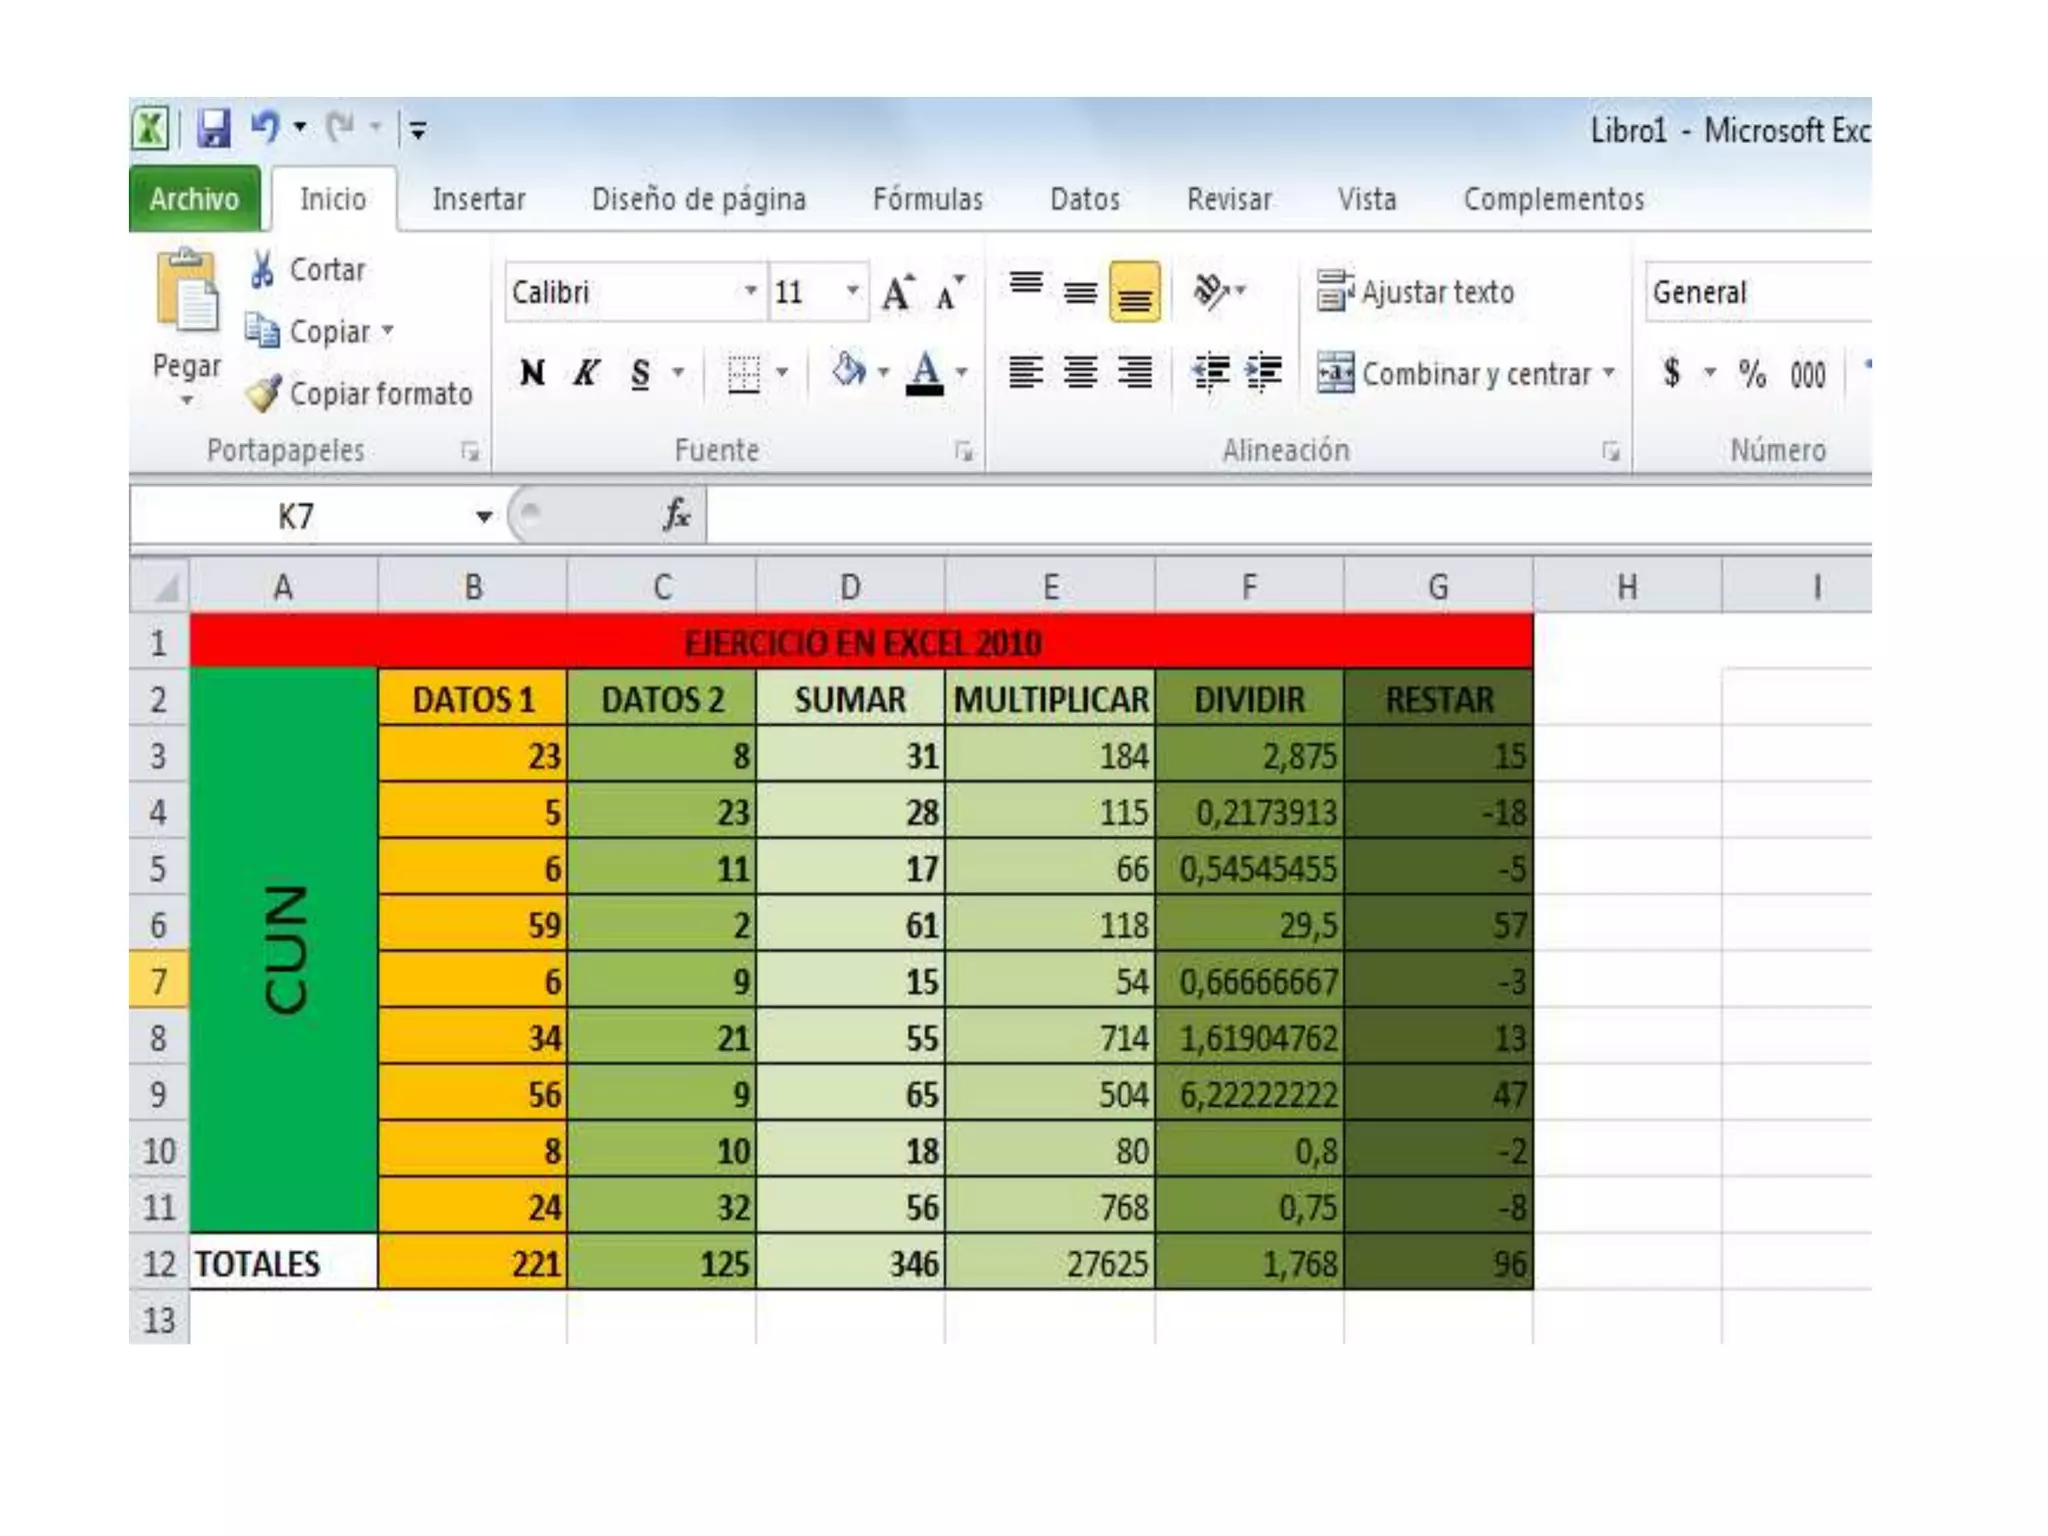Open the Calibri font name dropdown
The height and width of the screenshot is (1536, 2048).
coord(750,292)
